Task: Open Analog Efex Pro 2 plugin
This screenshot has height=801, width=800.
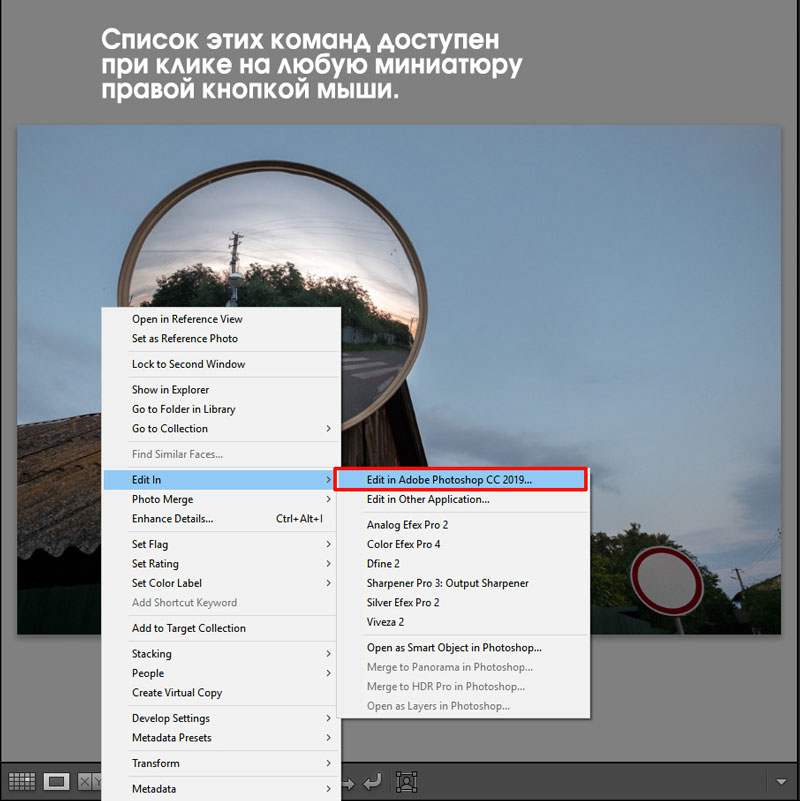Action: coord(463,525)
